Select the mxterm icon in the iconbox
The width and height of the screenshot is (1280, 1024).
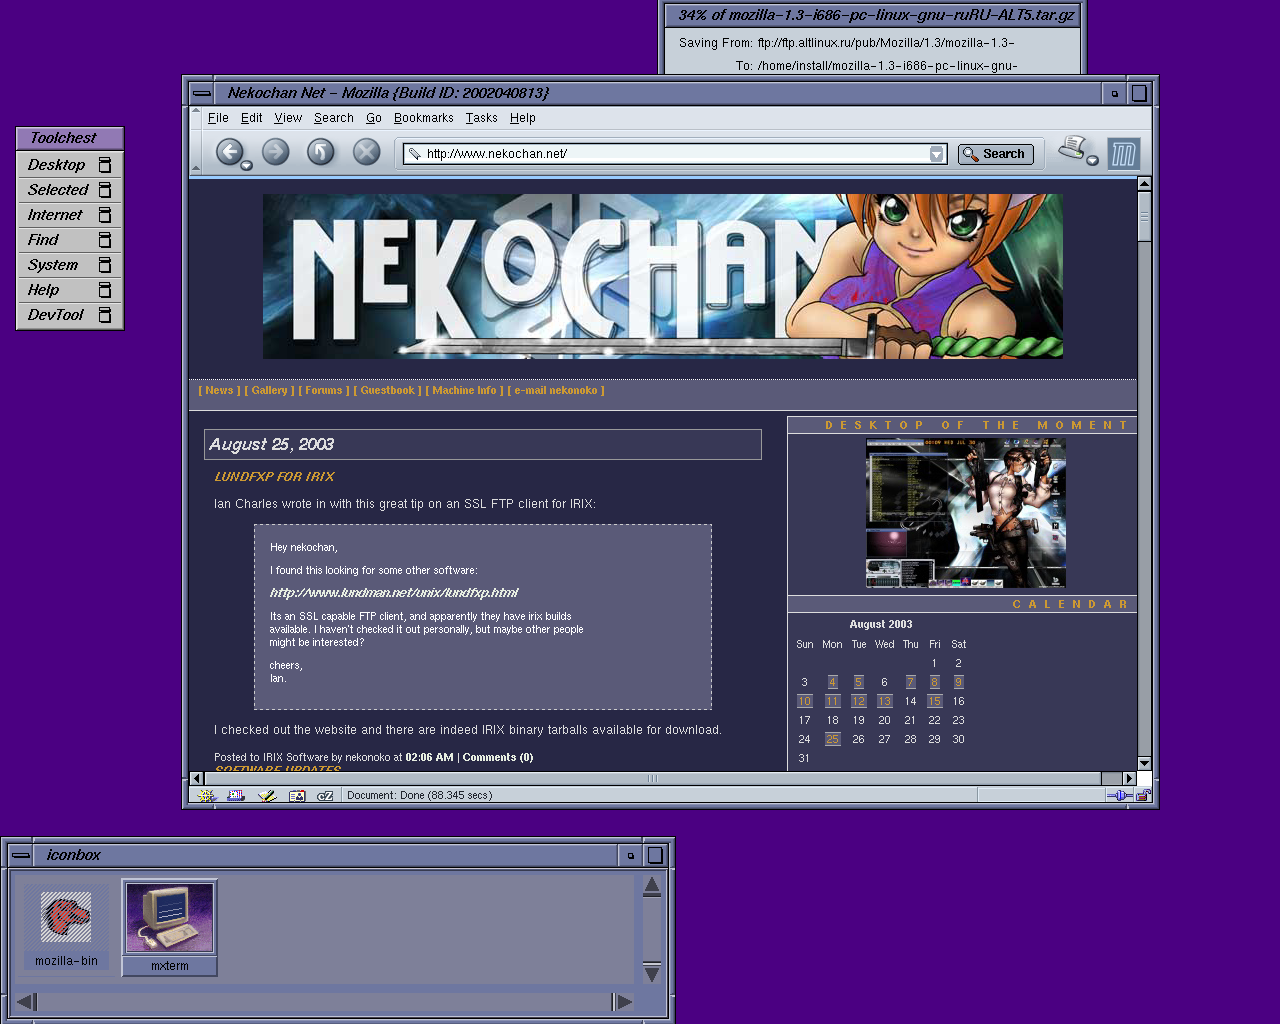169,927
